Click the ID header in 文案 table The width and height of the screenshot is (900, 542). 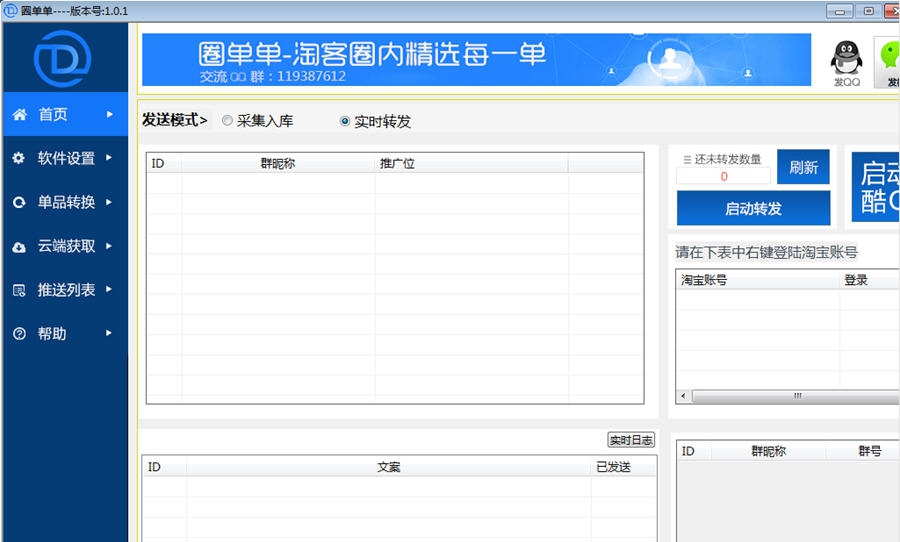click(165, 467)
